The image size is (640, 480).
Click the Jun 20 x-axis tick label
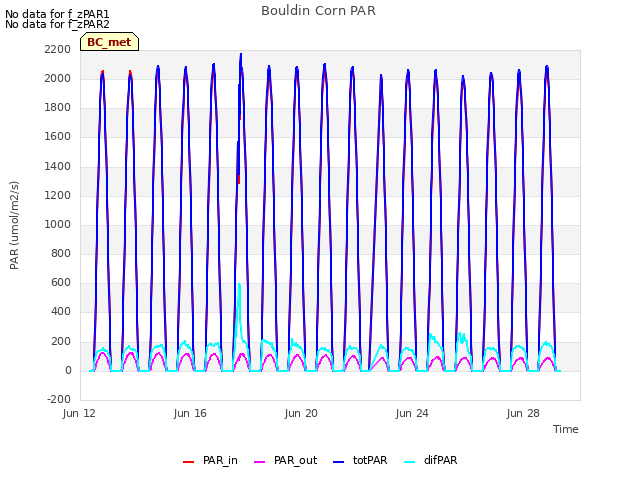pyautogui.click(x=301, y=413)
